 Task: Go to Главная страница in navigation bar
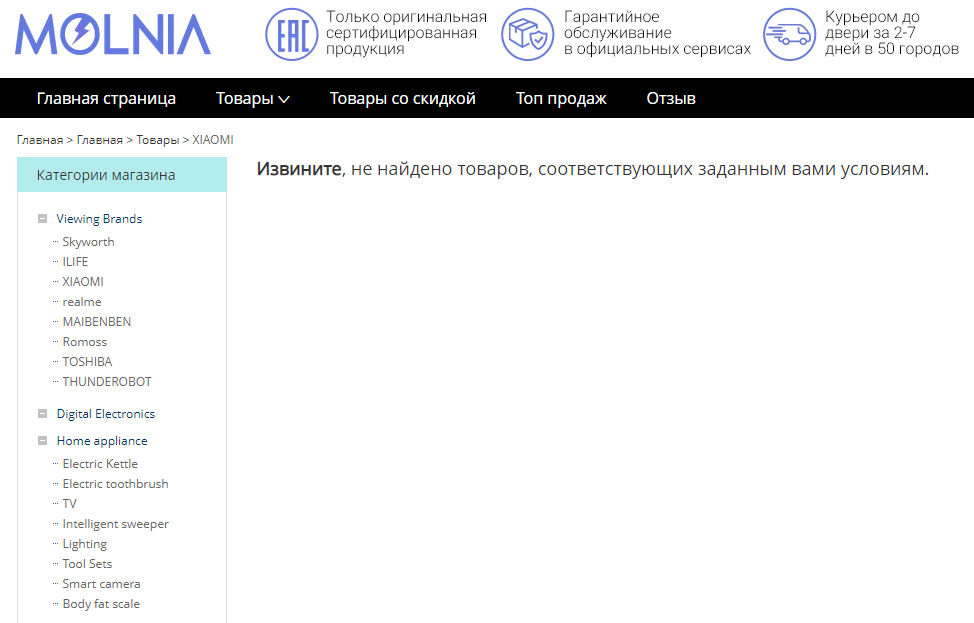(x=106, y=98)
